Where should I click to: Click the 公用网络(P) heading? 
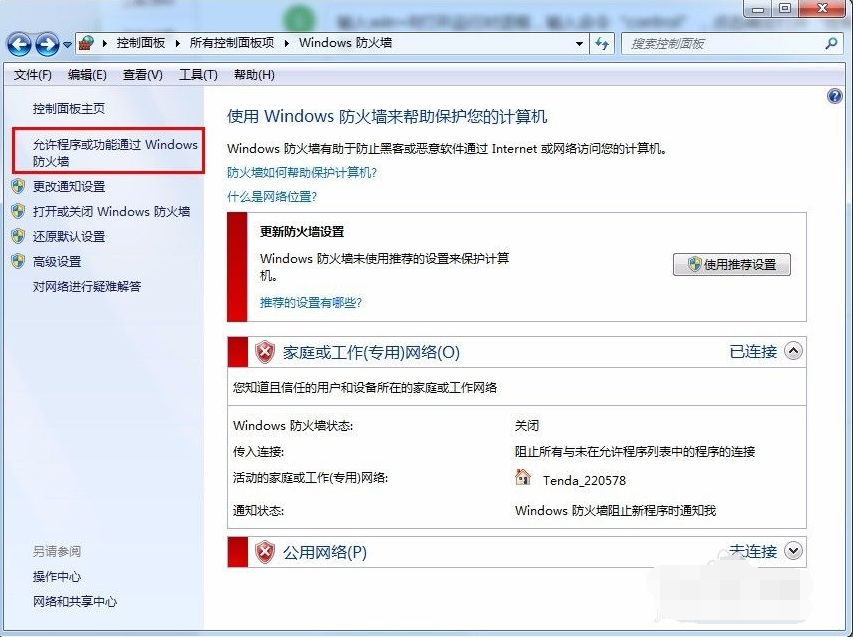click(325, 553)
